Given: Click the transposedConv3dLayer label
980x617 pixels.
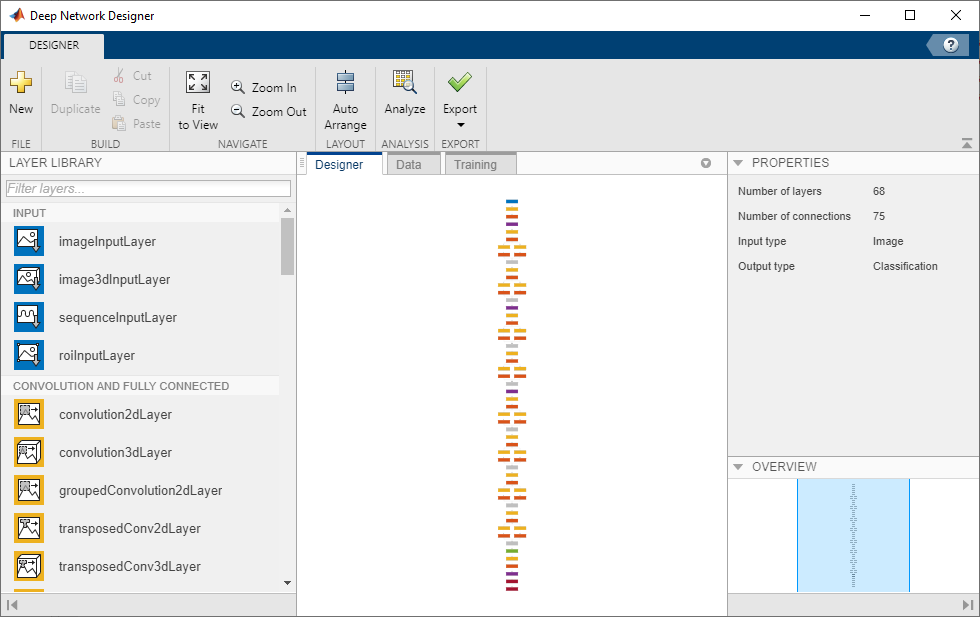Looking at the screenshot, I should coord(130,566).
